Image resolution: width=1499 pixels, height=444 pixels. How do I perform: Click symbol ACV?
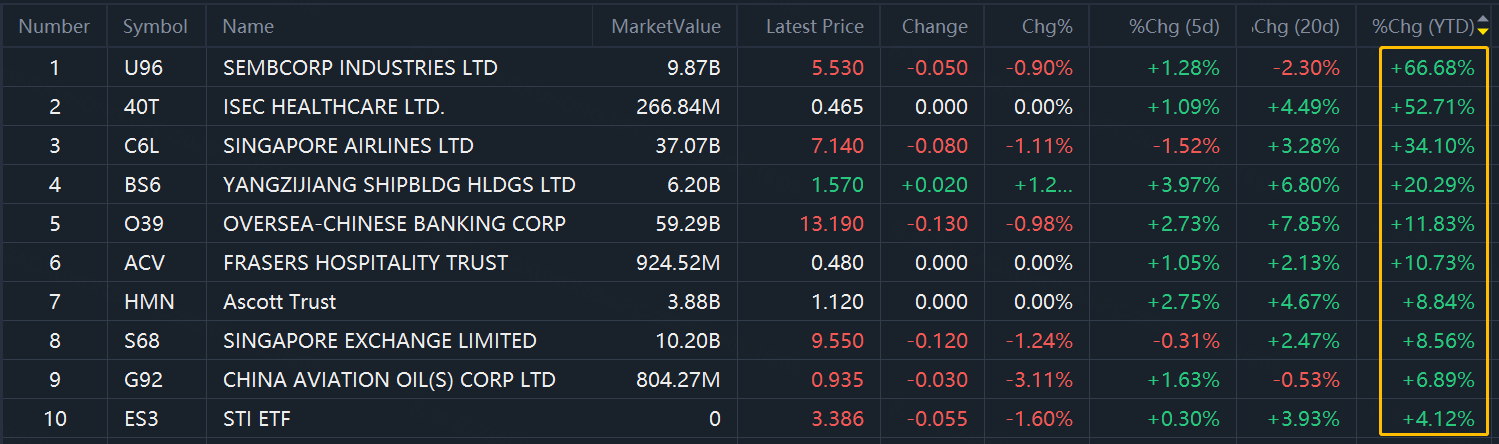point(144,263)
